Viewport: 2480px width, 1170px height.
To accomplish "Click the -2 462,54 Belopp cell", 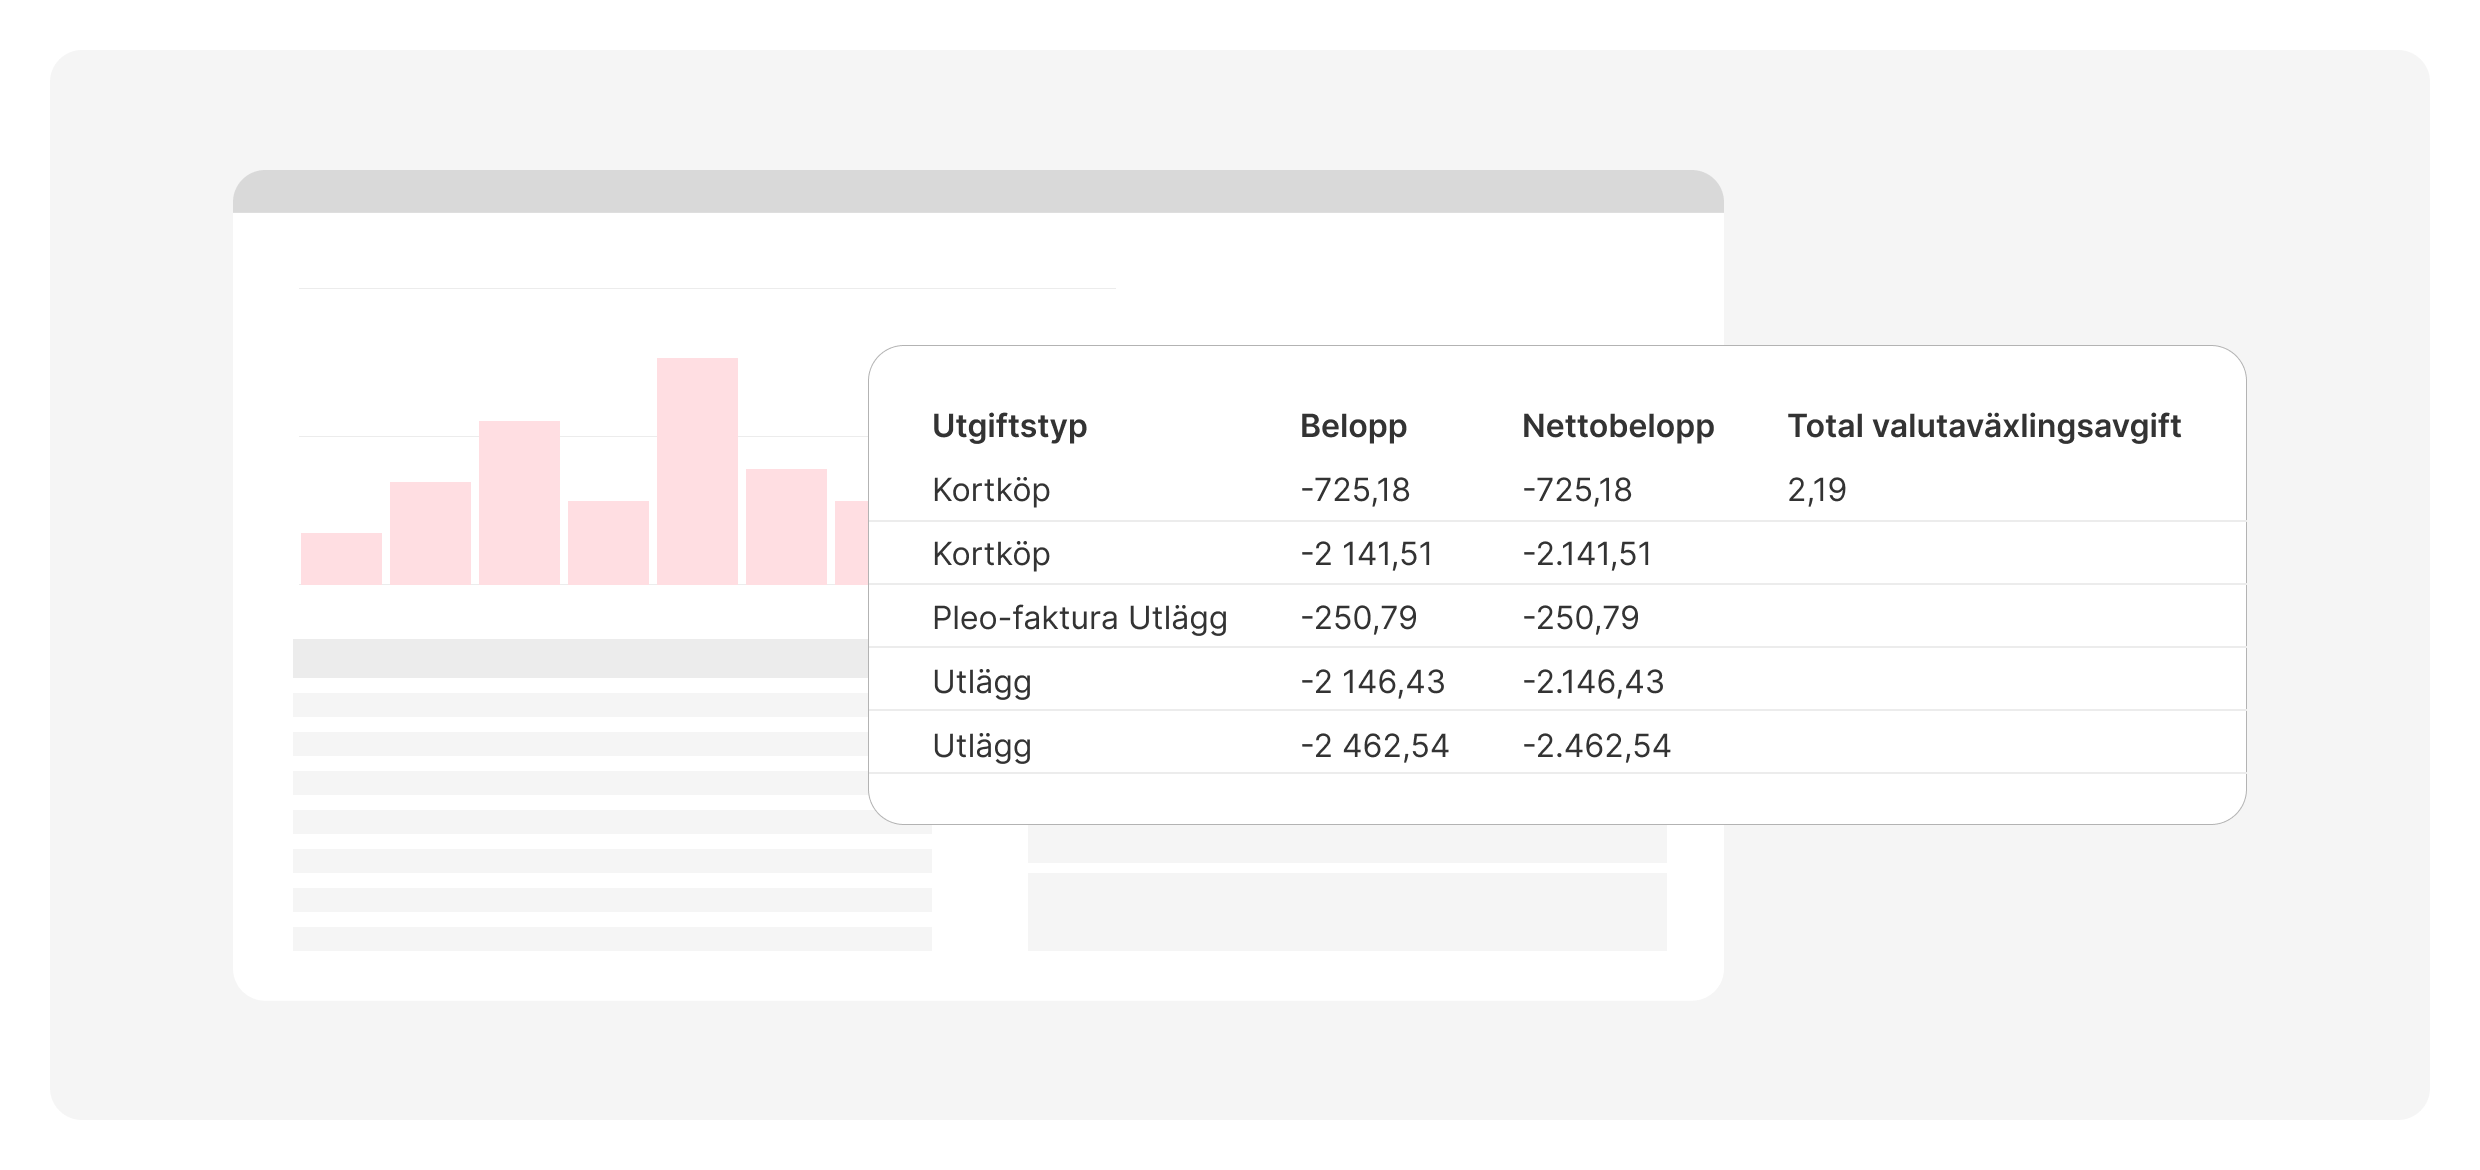I will tap(1374, 746).
